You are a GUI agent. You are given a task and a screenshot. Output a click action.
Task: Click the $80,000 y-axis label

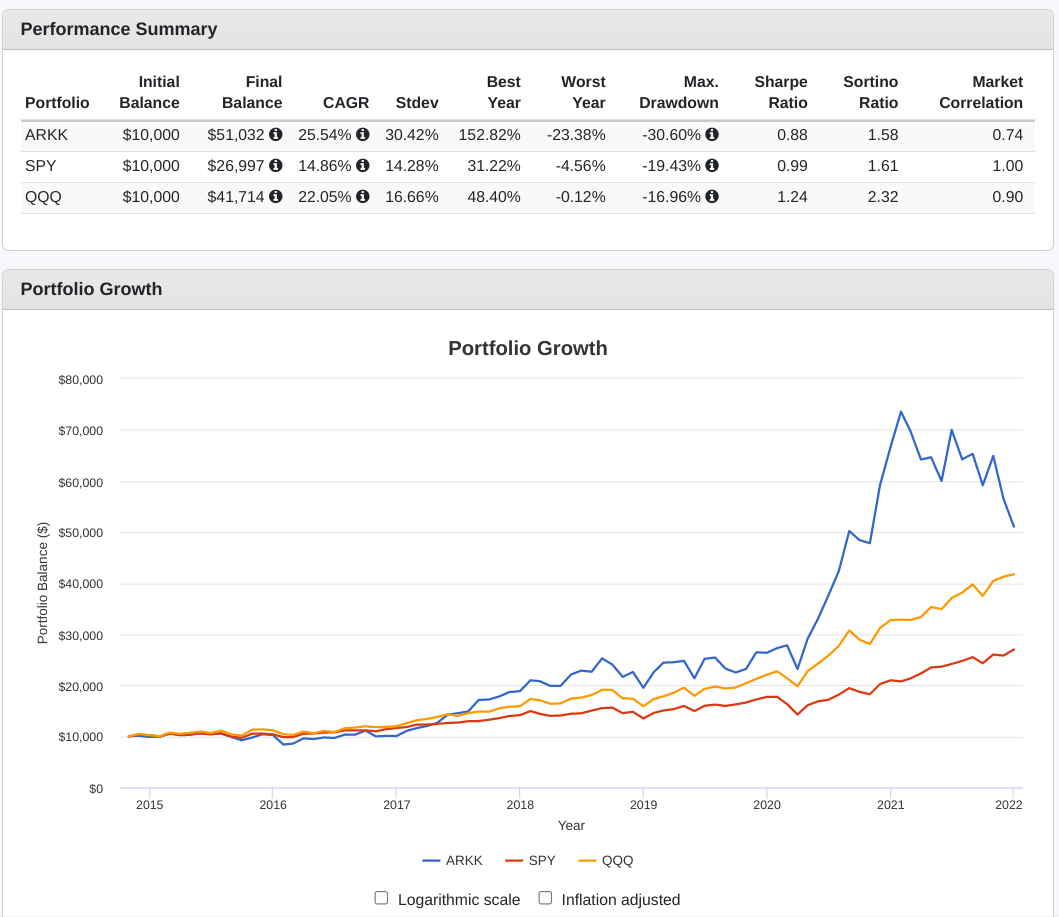[x=81, y=380]
